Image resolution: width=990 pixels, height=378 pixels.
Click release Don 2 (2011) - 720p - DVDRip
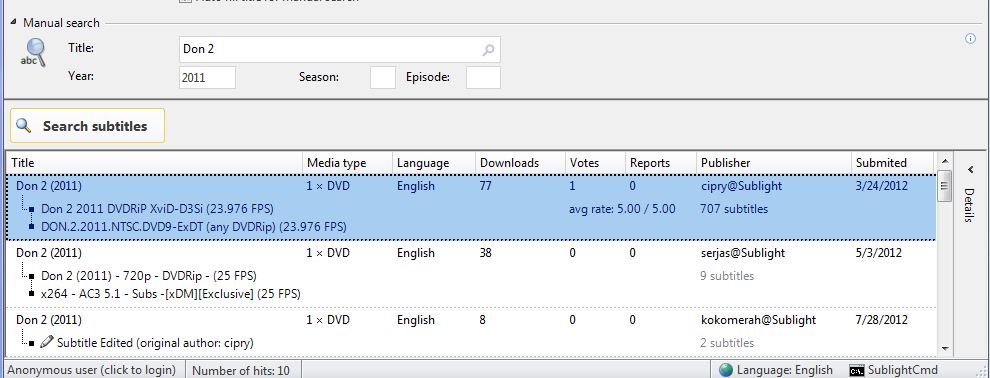pyautogui.click(x=148, y=276)
